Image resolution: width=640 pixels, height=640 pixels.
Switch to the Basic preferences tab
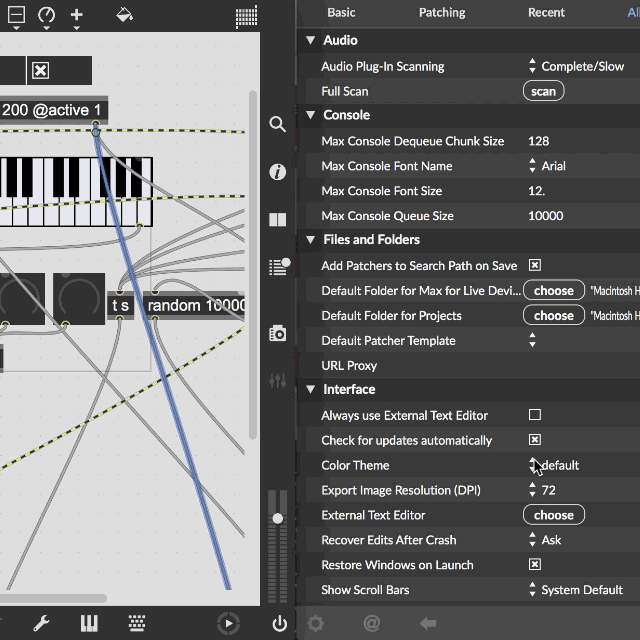(x=341, y=12)
